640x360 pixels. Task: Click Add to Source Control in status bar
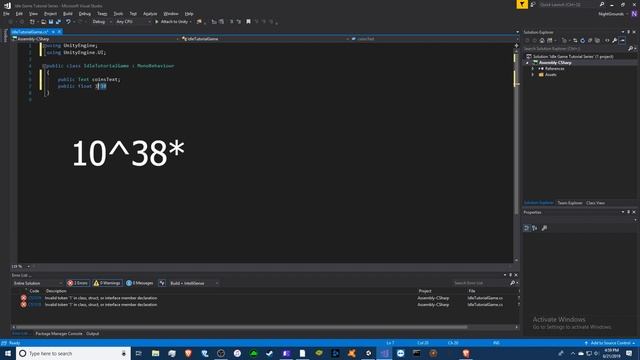(610, 343)
